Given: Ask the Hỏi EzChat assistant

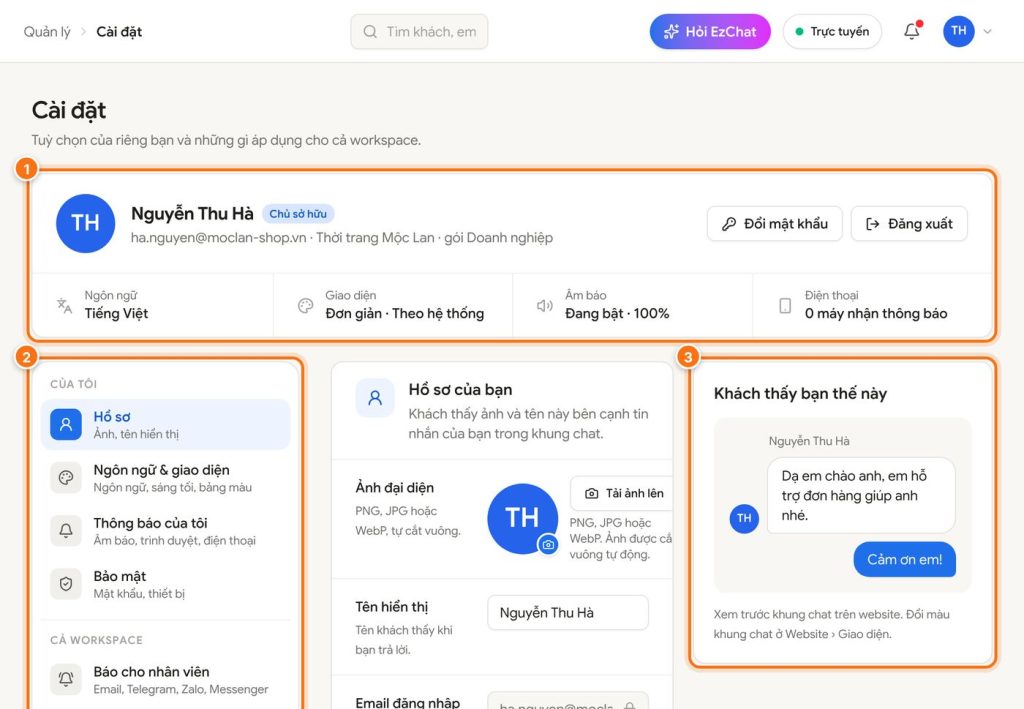Looking at the screenshot, I should point(710,31).
